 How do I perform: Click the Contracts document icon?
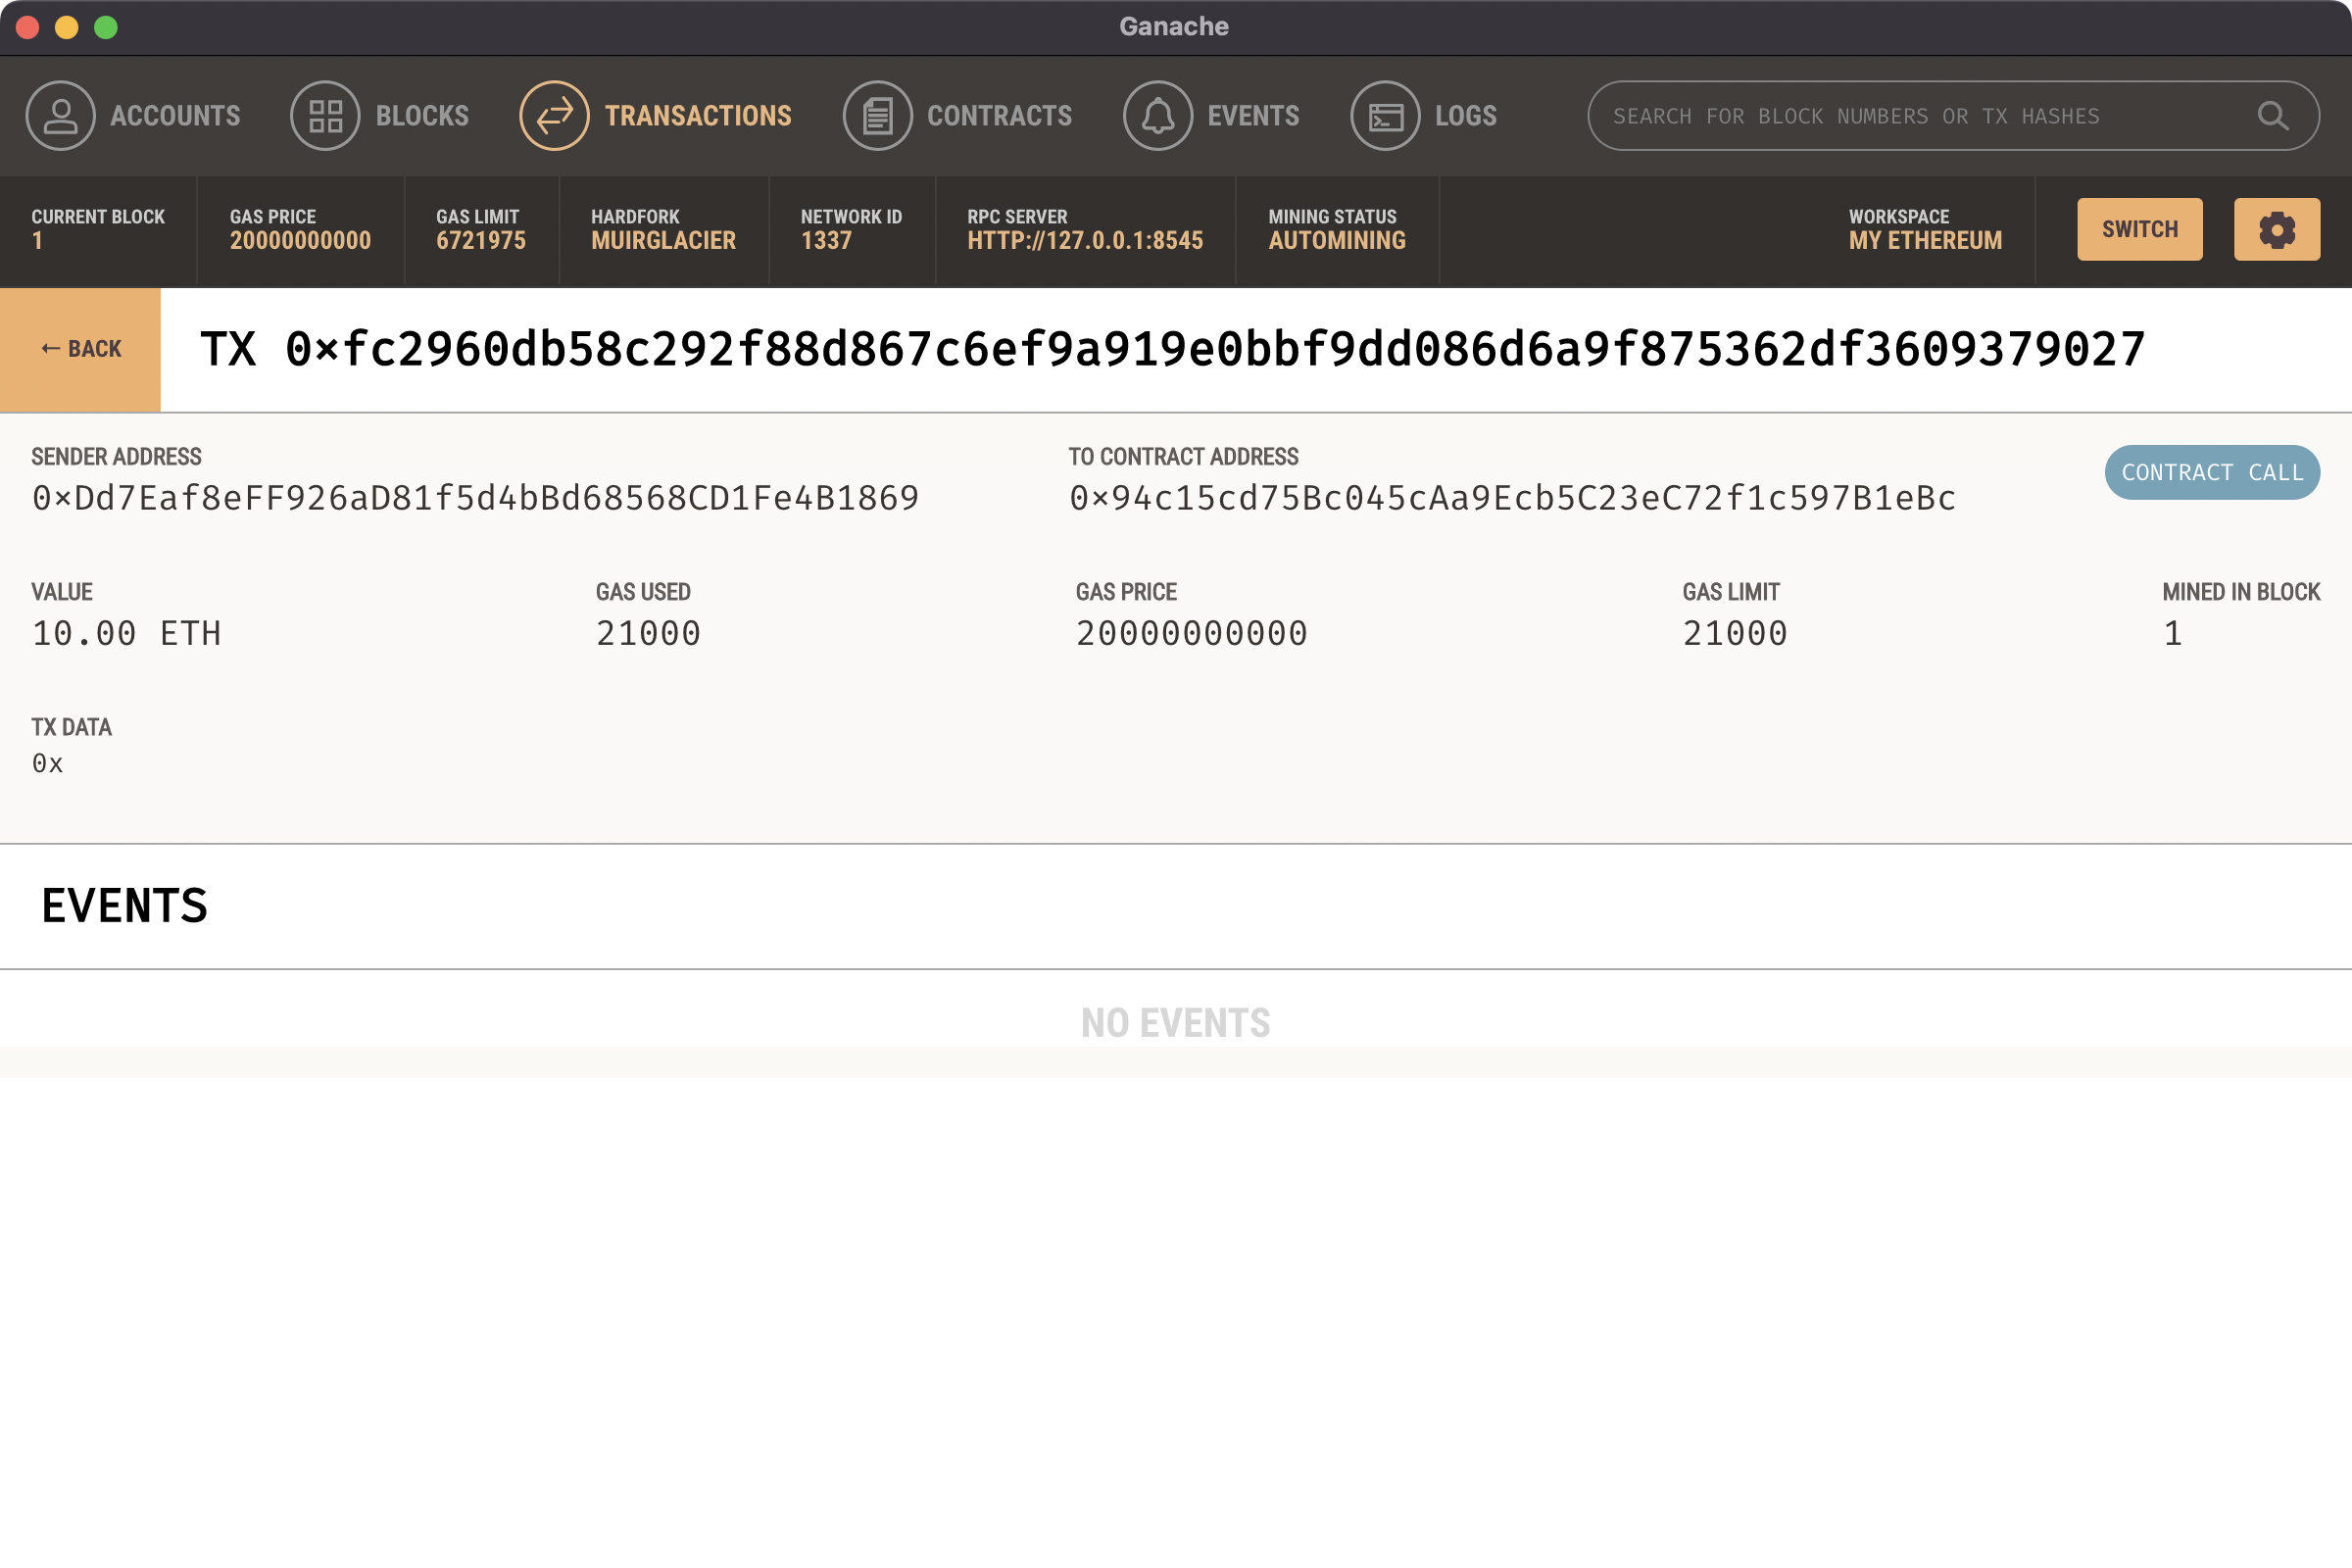click(x=877, y=116)
